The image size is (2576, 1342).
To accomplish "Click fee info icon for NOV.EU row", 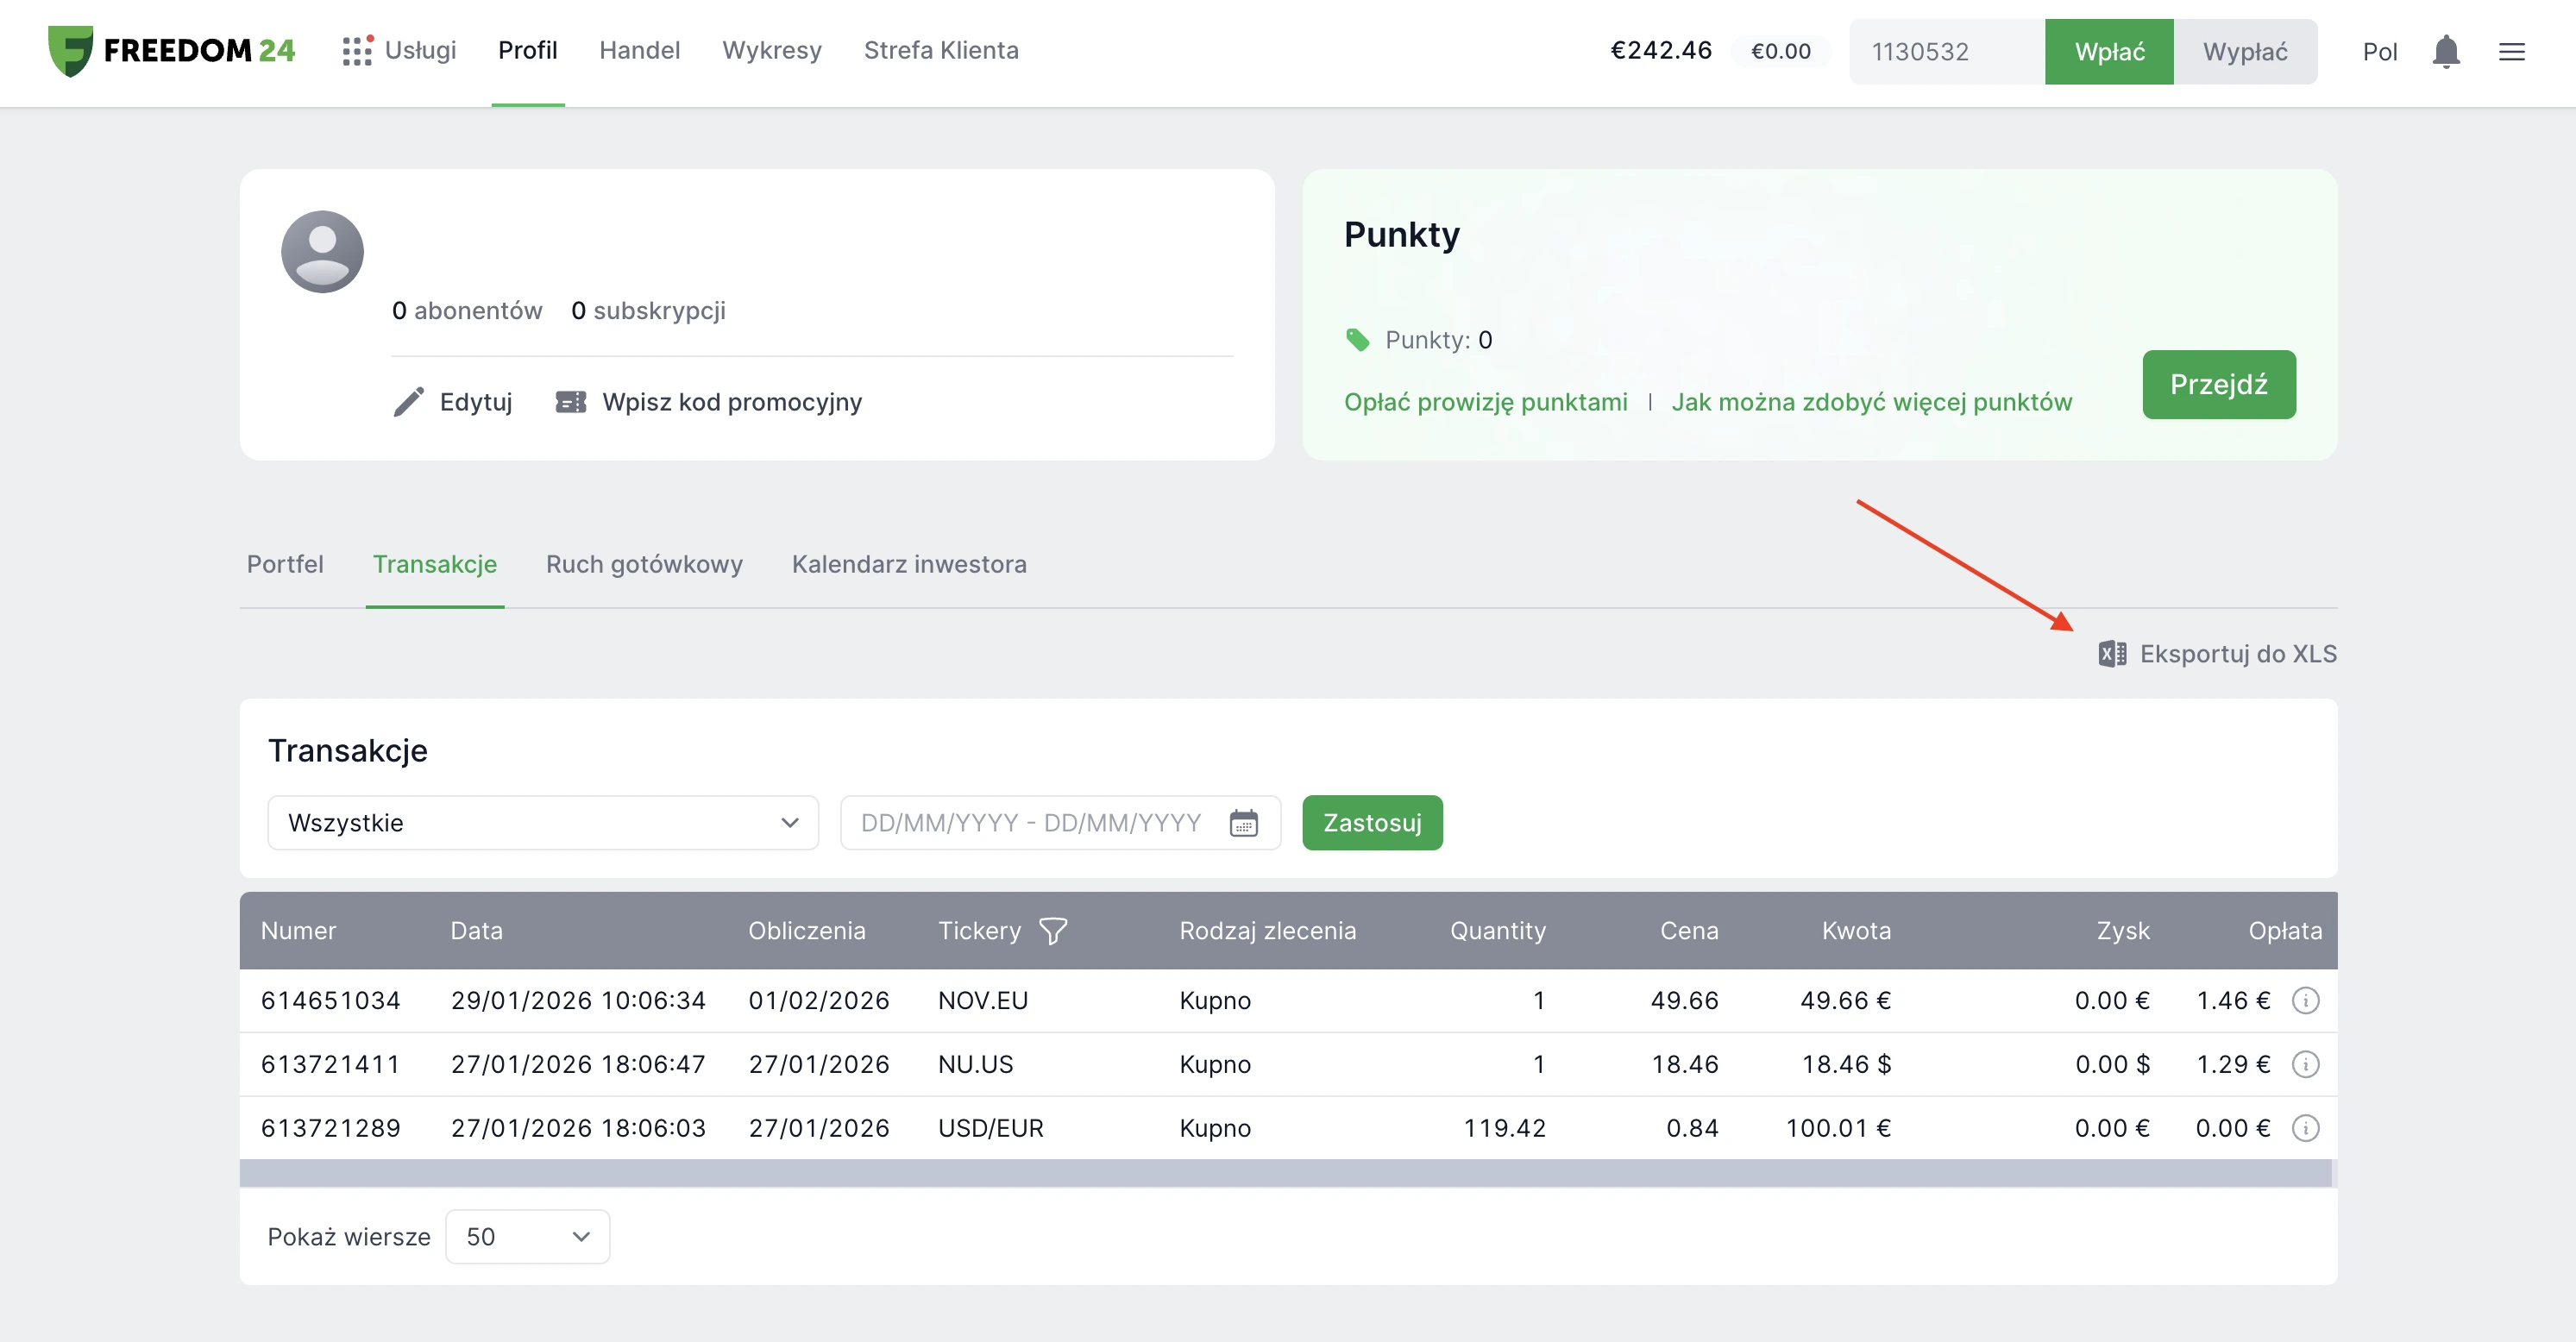I will click(2305, 1000).
